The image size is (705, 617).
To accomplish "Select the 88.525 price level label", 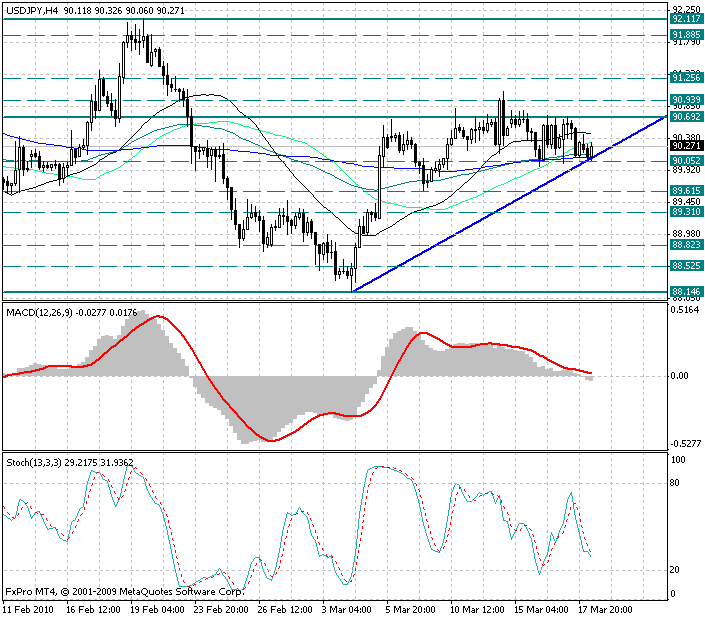I will [686, 266].
